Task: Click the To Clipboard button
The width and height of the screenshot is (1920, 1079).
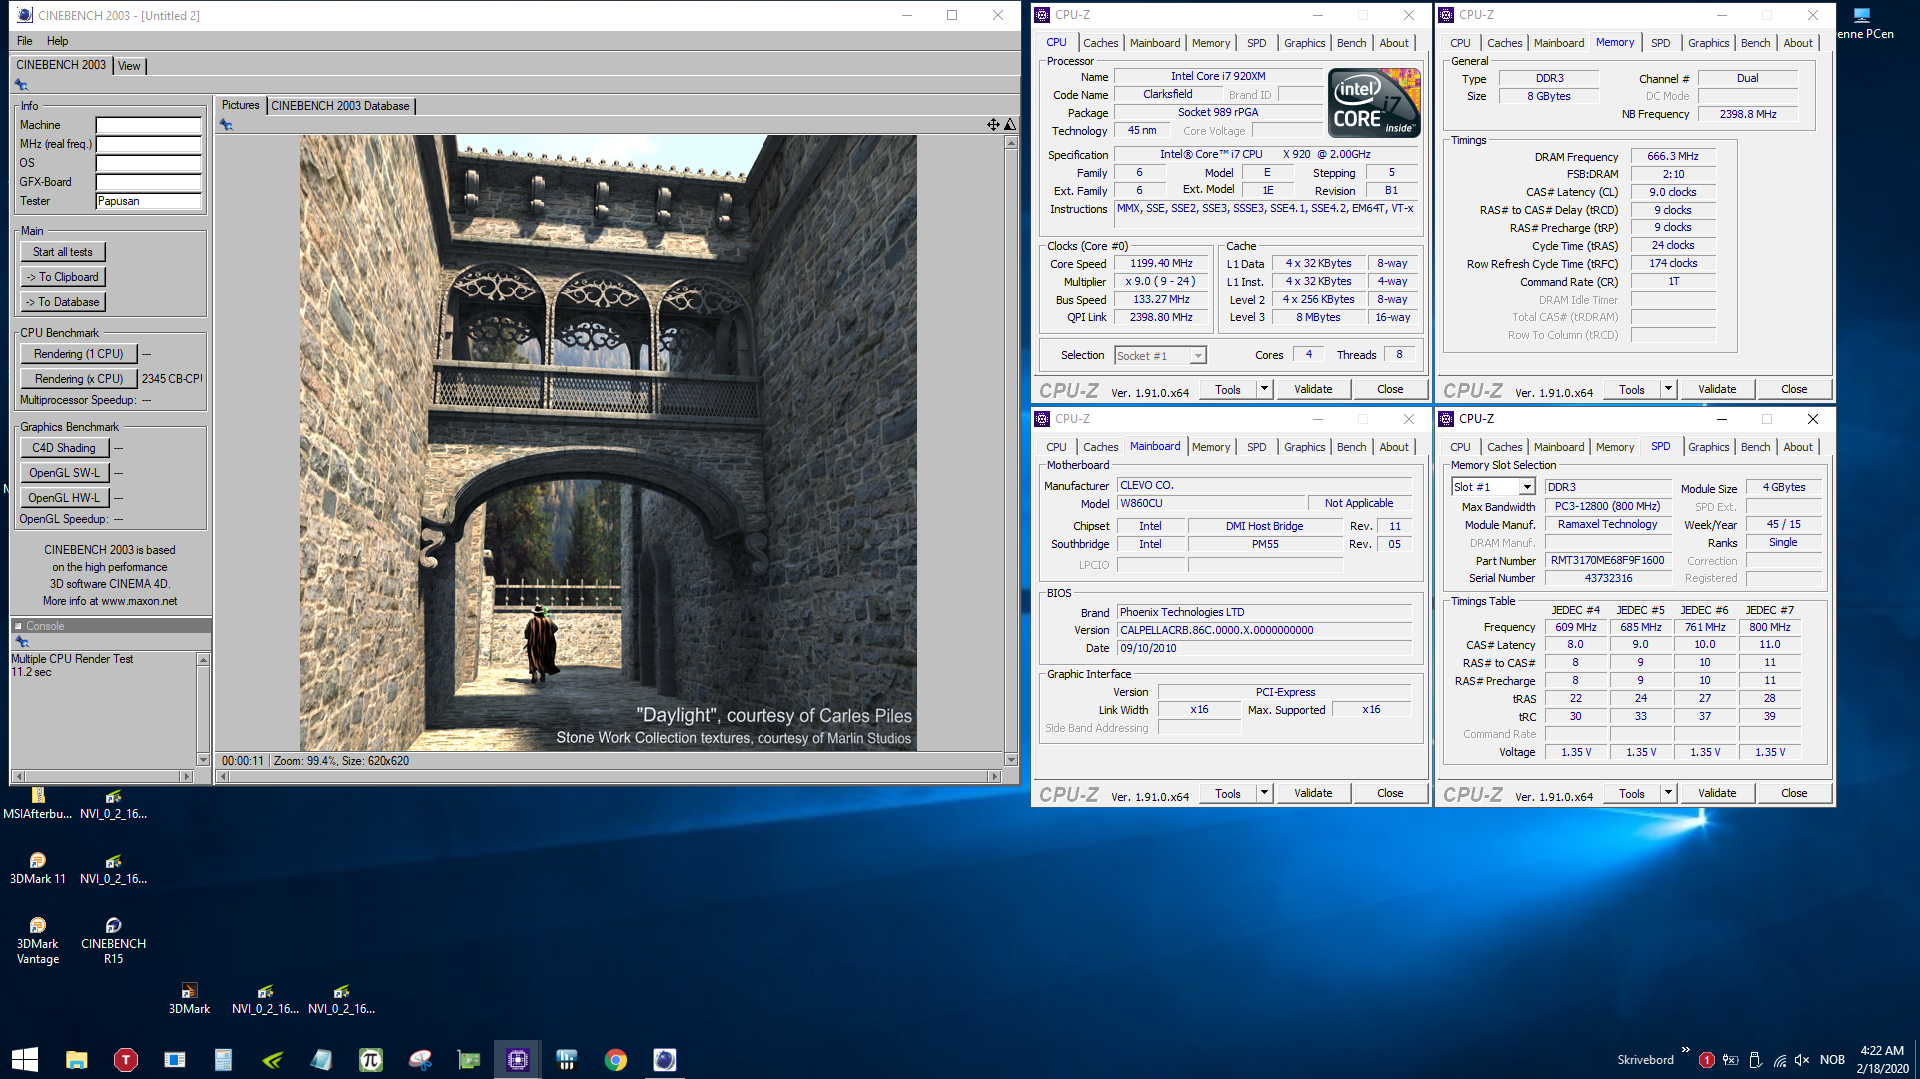Action: tap(63, 277)
